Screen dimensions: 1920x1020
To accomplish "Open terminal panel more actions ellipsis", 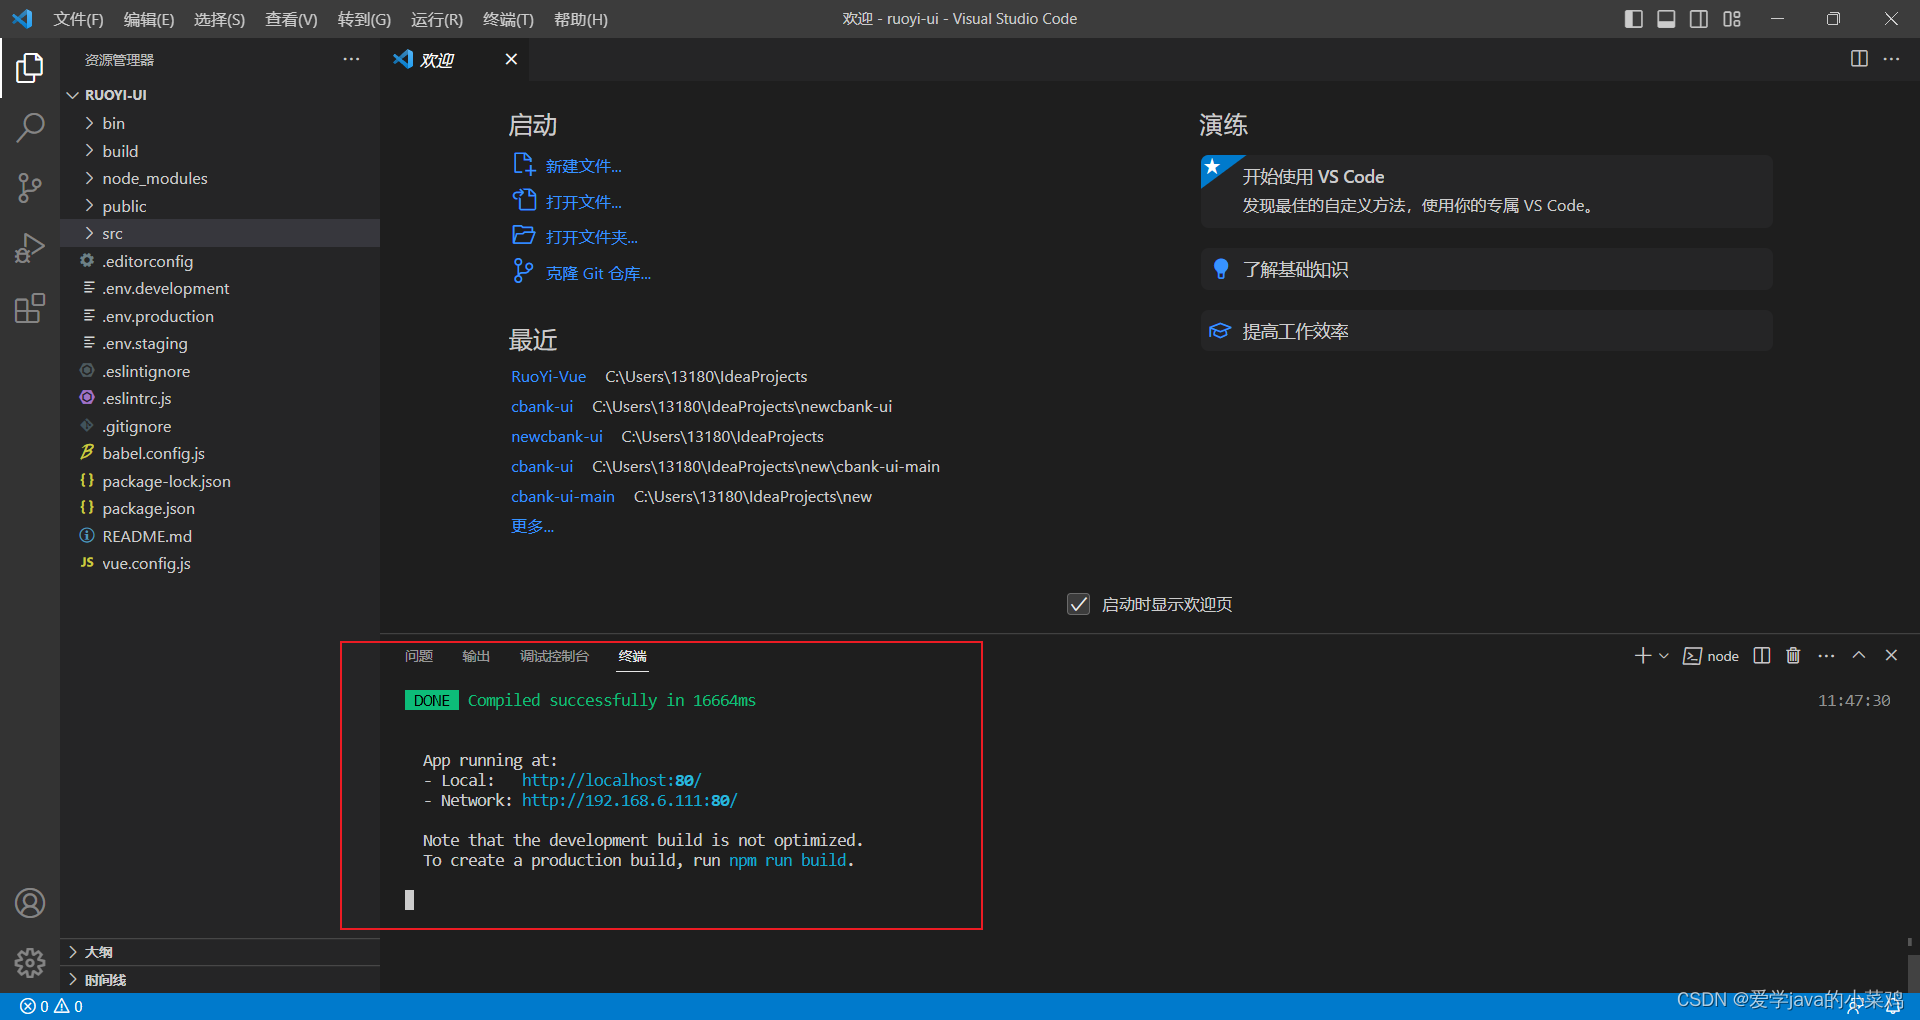I will coord(1826,655).
